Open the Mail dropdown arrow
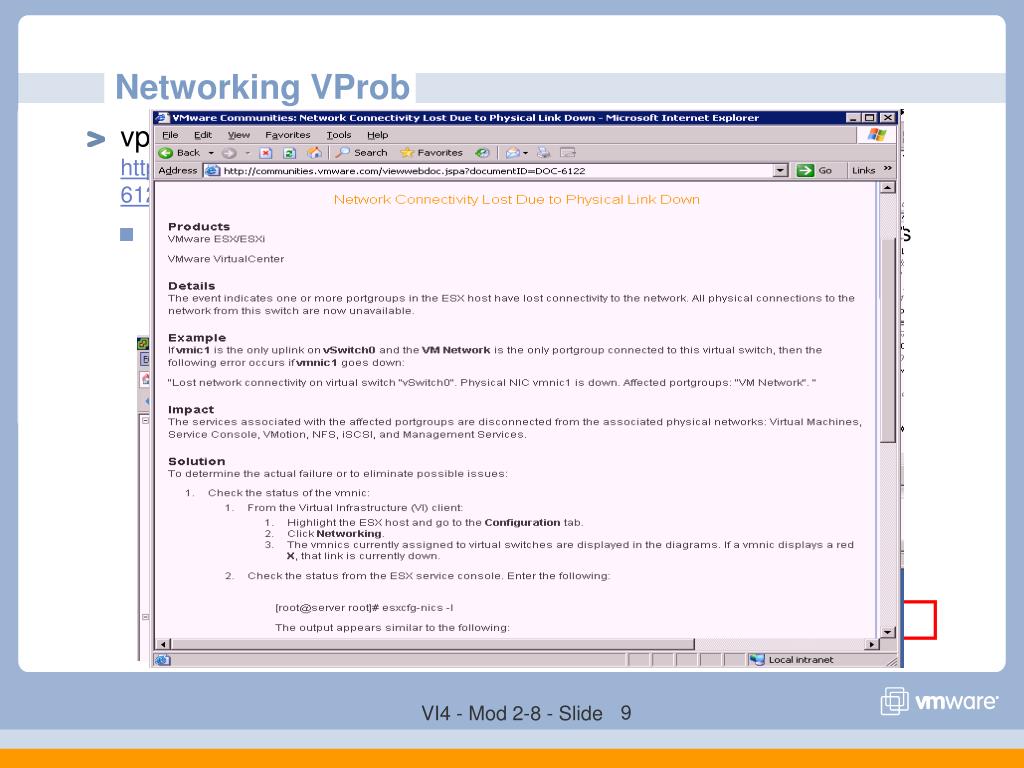This screenshot has width=1024, height=768. pos(525,153)
